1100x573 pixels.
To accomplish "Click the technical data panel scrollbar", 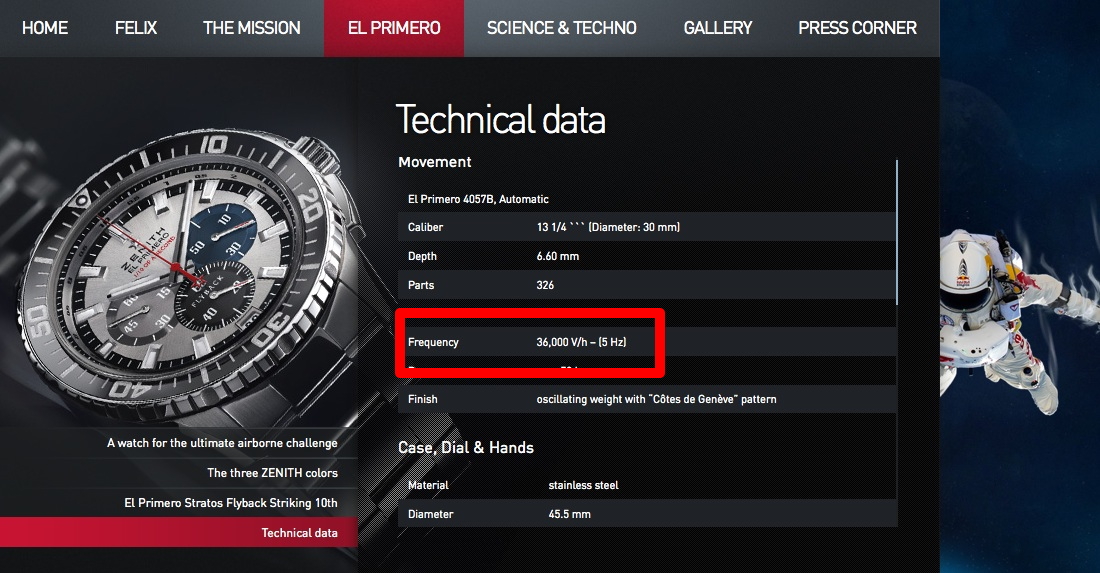I will (897, 230).
